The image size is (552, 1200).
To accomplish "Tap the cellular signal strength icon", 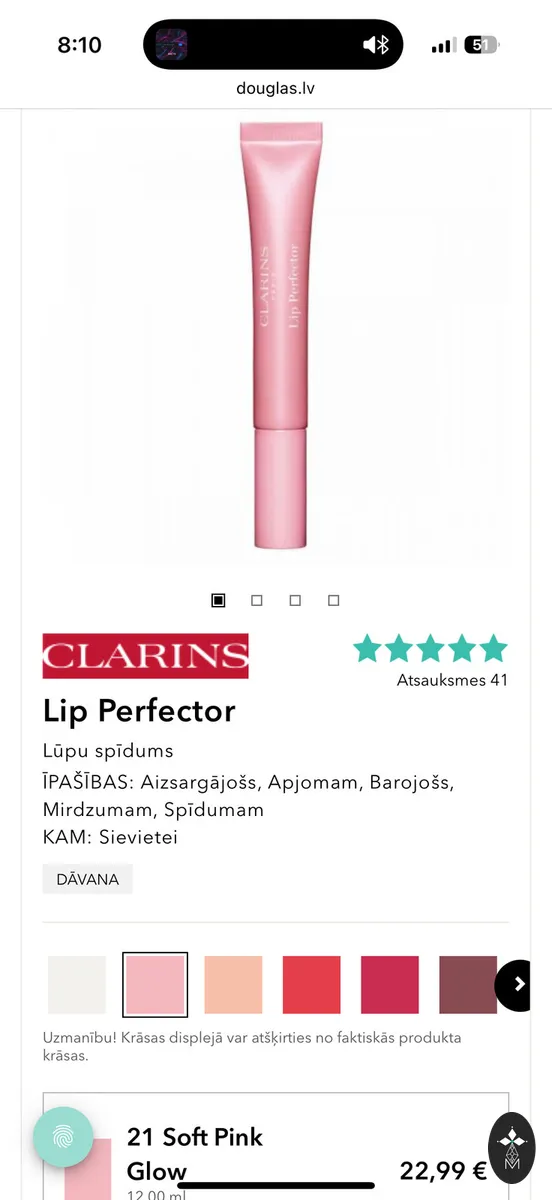I will [x=443, y=46].
